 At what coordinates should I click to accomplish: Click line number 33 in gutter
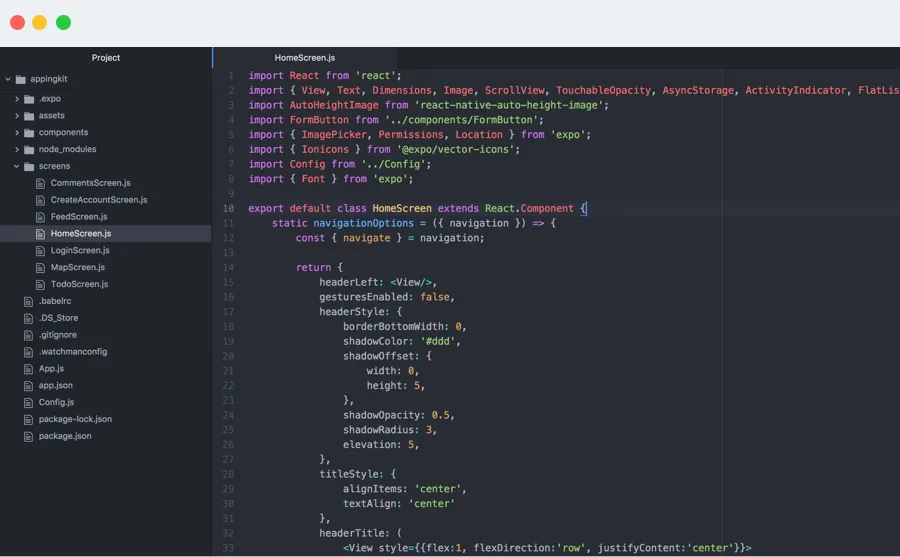click(228, 548)
